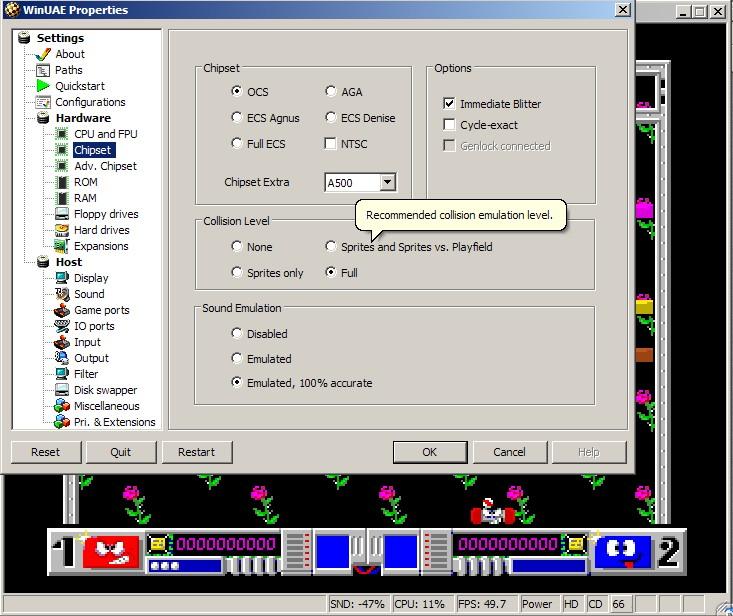This screenshot has width=733, height=616.
Task: Click the Cancel button
Action: click(x=510, y=452)
